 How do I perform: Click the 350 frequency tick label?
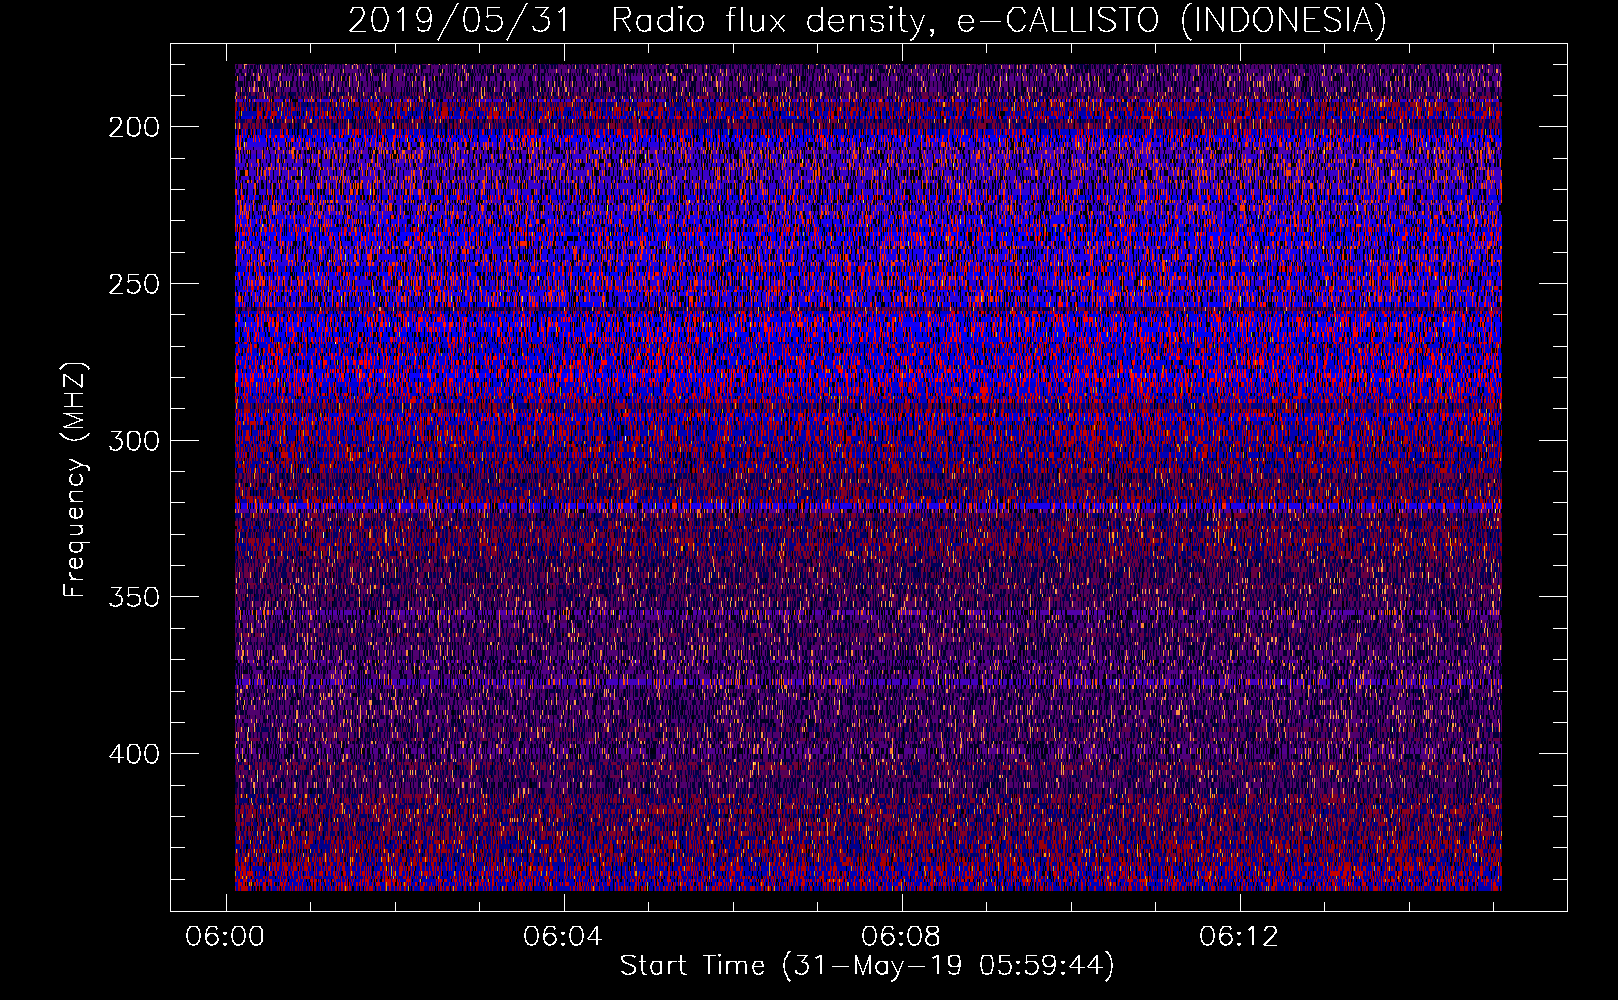click(134, 597)
